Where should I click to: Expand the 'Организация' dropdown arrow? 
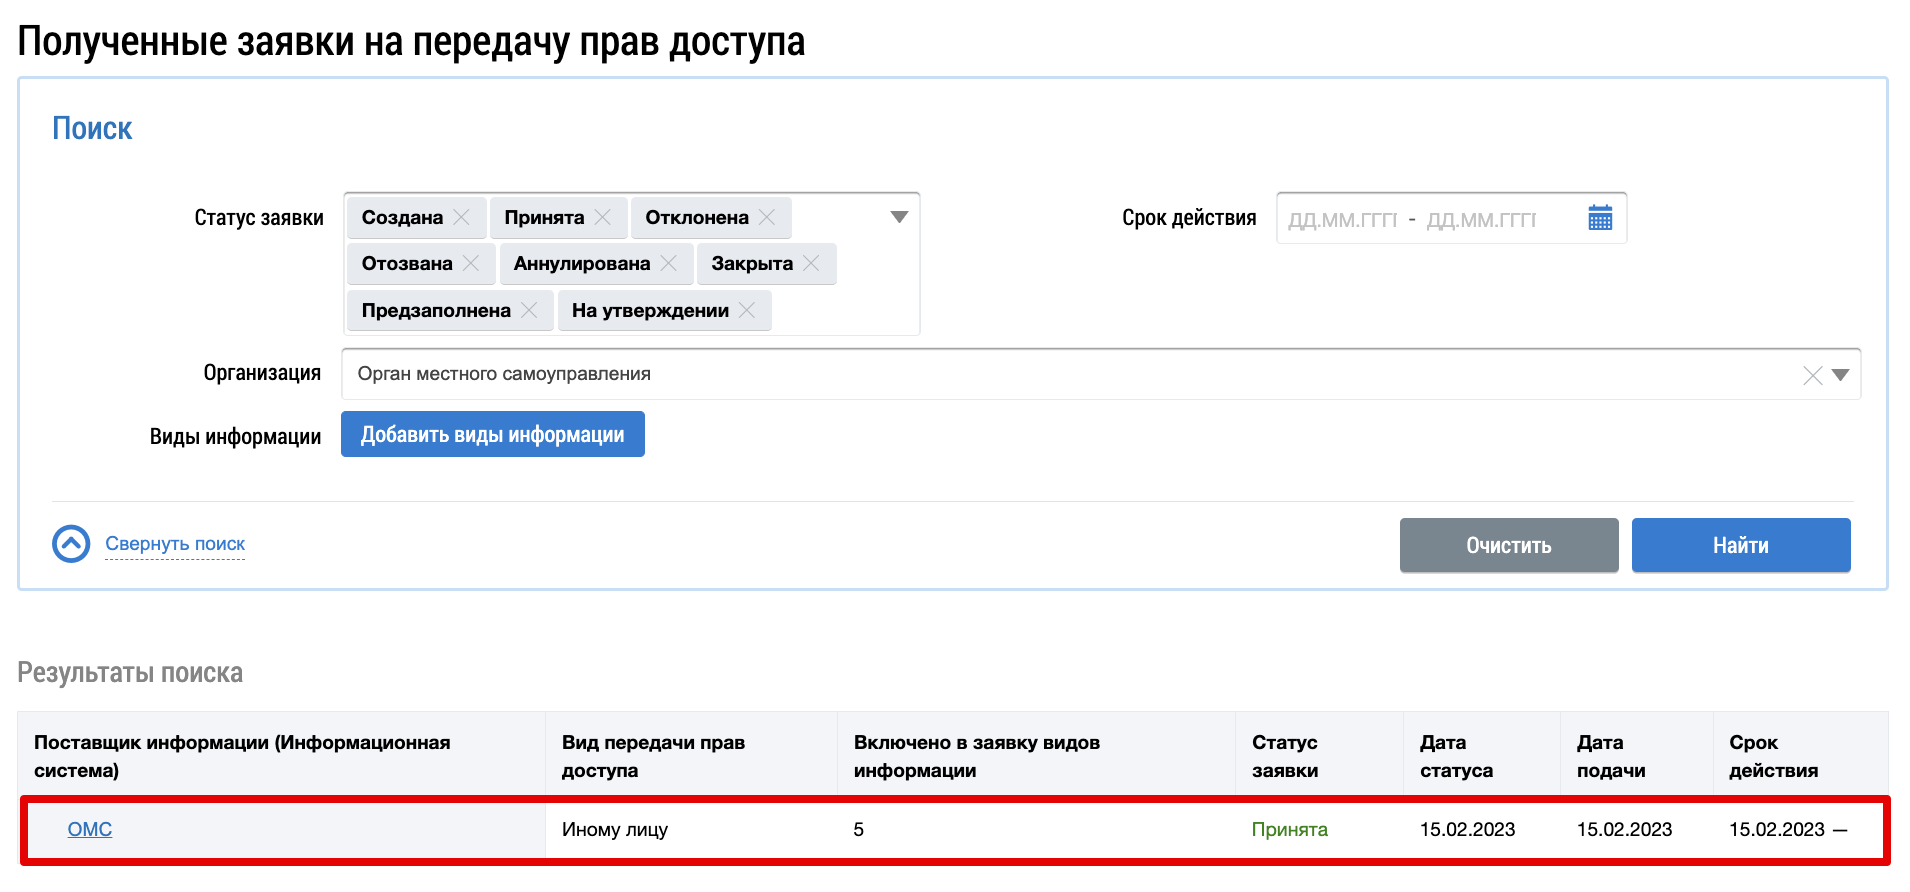1841,375
